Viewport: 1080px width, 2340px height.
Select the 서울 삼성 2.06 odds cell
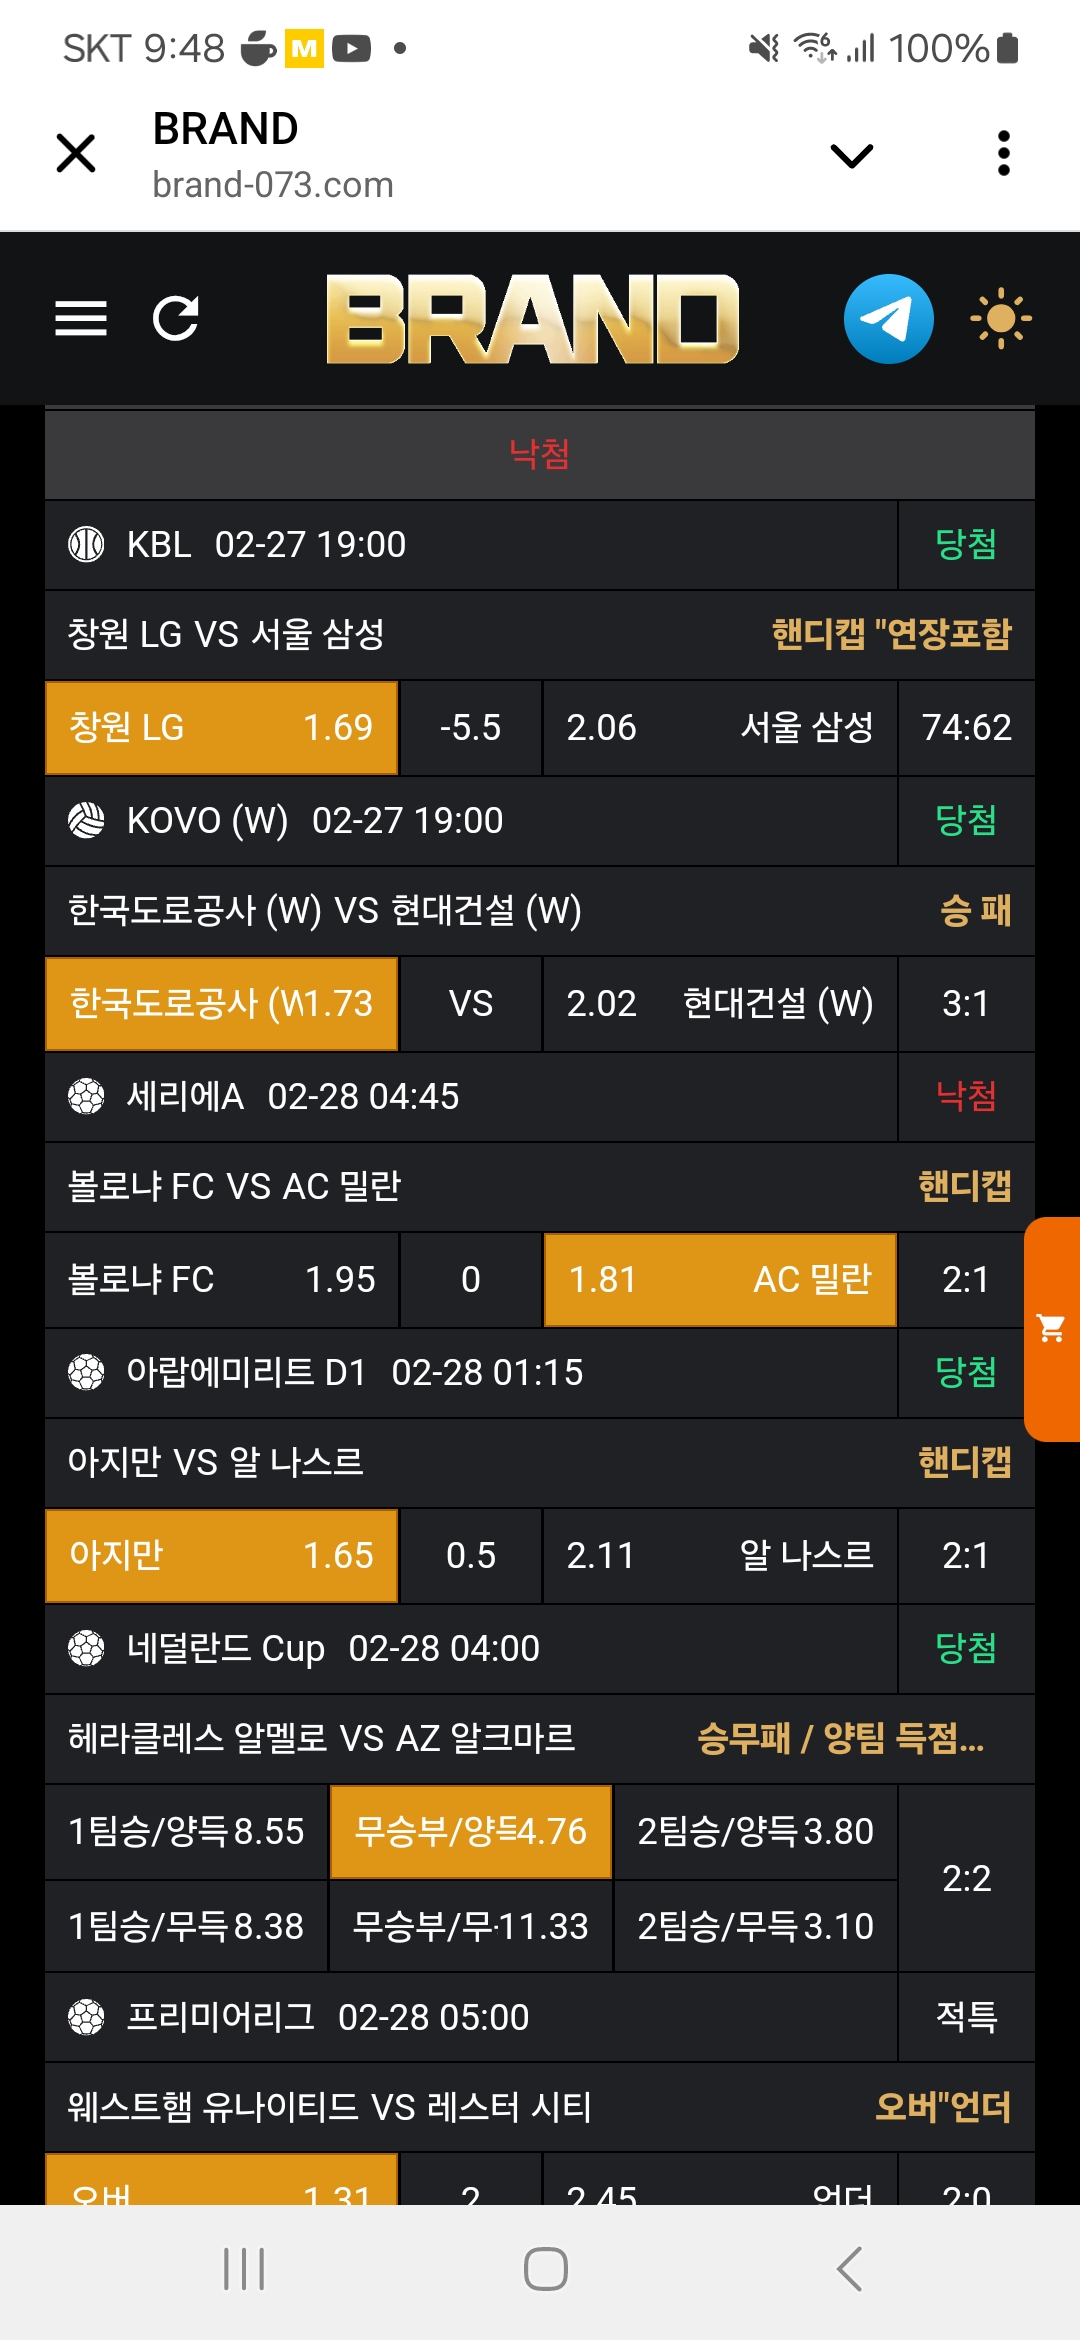click(x=719, y=728)
